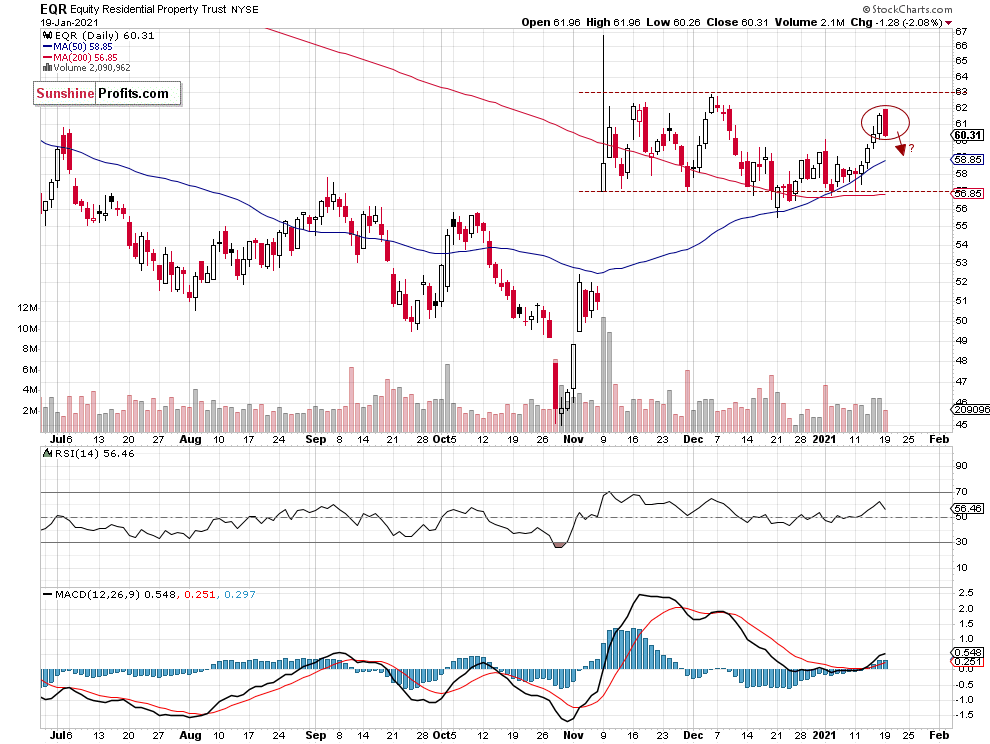The height and width of the screenshot is (744, 990).
Task: Click the 'RSI(14) 56.46' panel label
Action: 95,453
